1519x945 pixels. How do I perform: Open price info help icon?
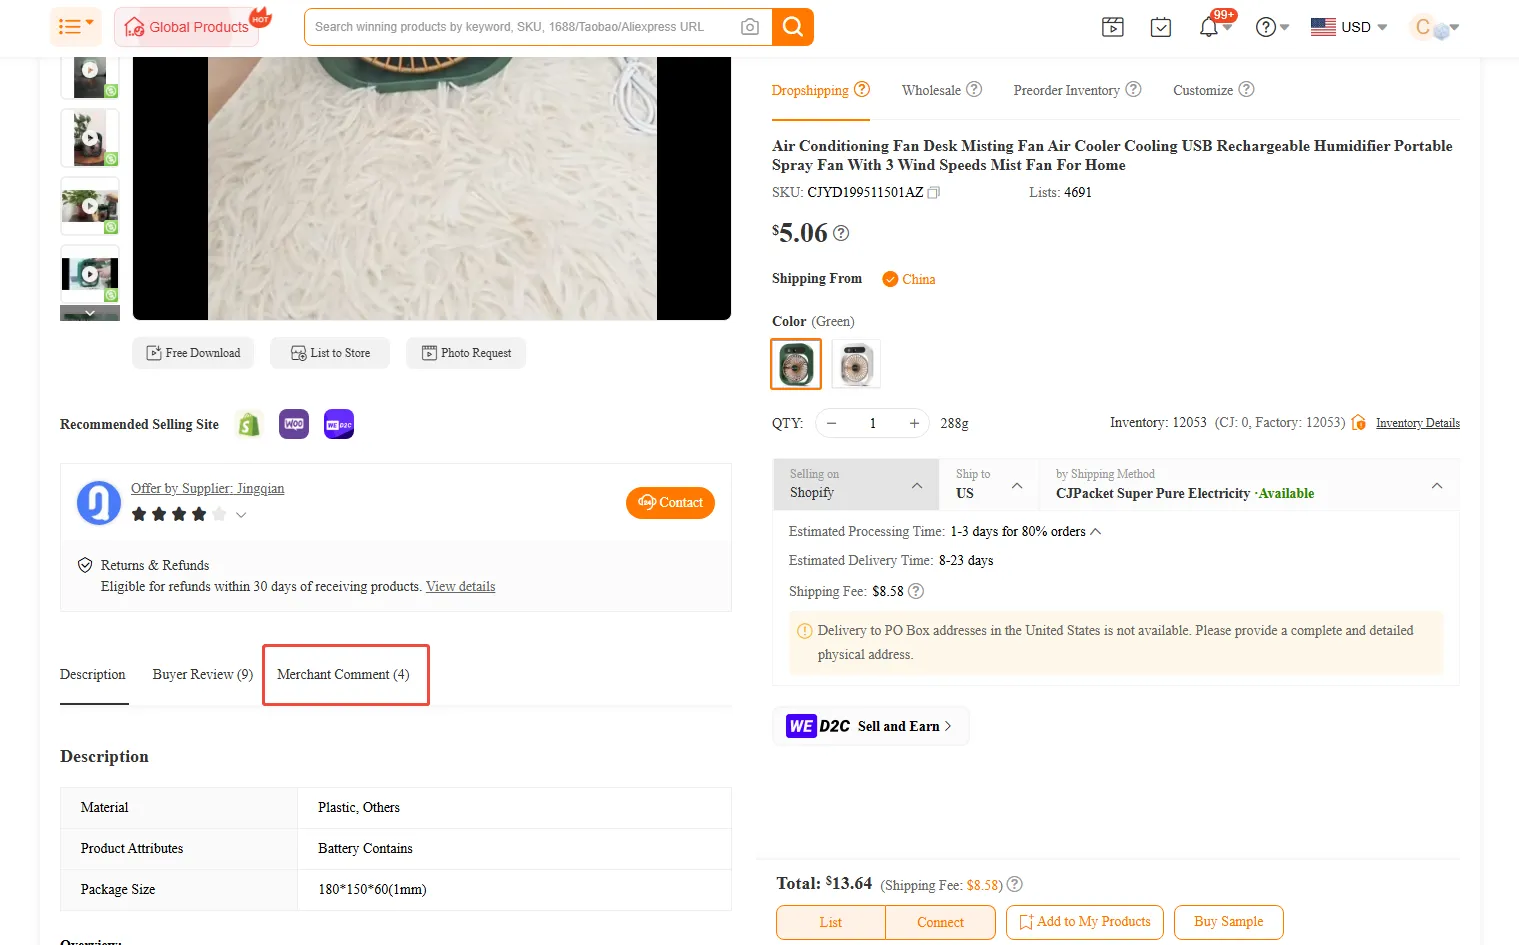click(841, 233)
